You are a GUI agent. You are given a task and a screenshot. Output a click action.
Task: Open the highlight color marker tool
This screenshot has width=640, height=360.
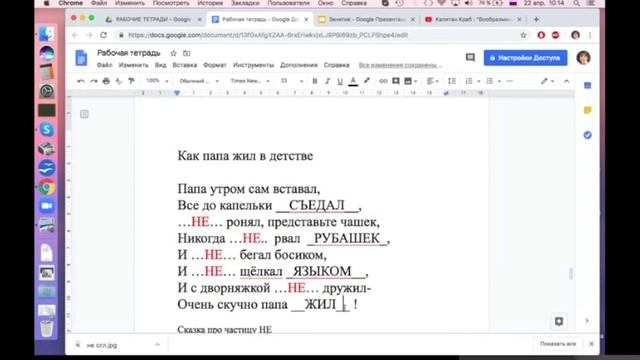[x=367, y=81]
